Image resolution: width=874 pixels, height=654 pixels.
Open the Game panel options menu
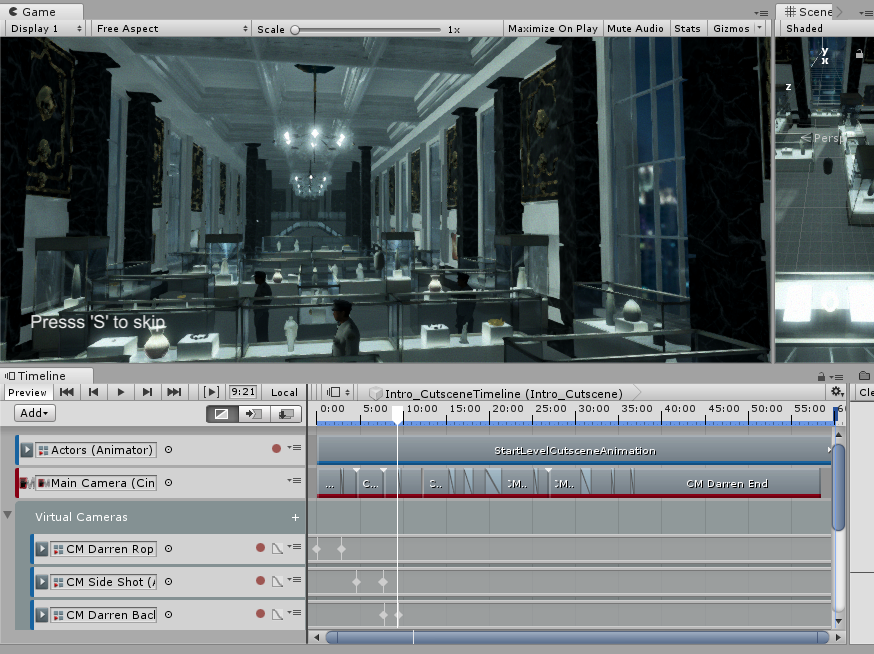coord(761,13)
